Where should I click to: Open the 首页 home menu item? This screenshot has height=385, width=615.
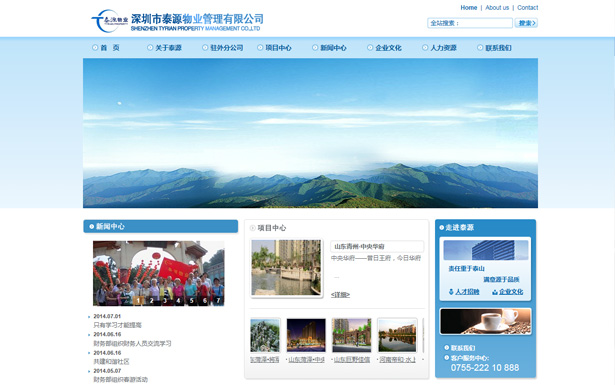106,48
